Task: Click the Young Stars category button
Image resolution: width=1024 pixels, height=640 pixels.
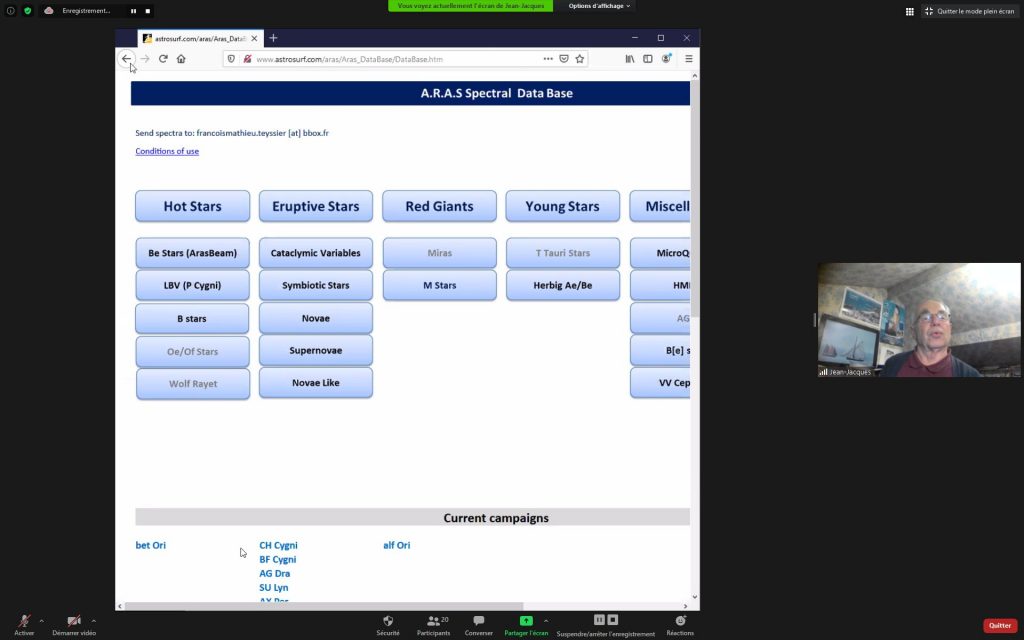Action: click(562, 206)
